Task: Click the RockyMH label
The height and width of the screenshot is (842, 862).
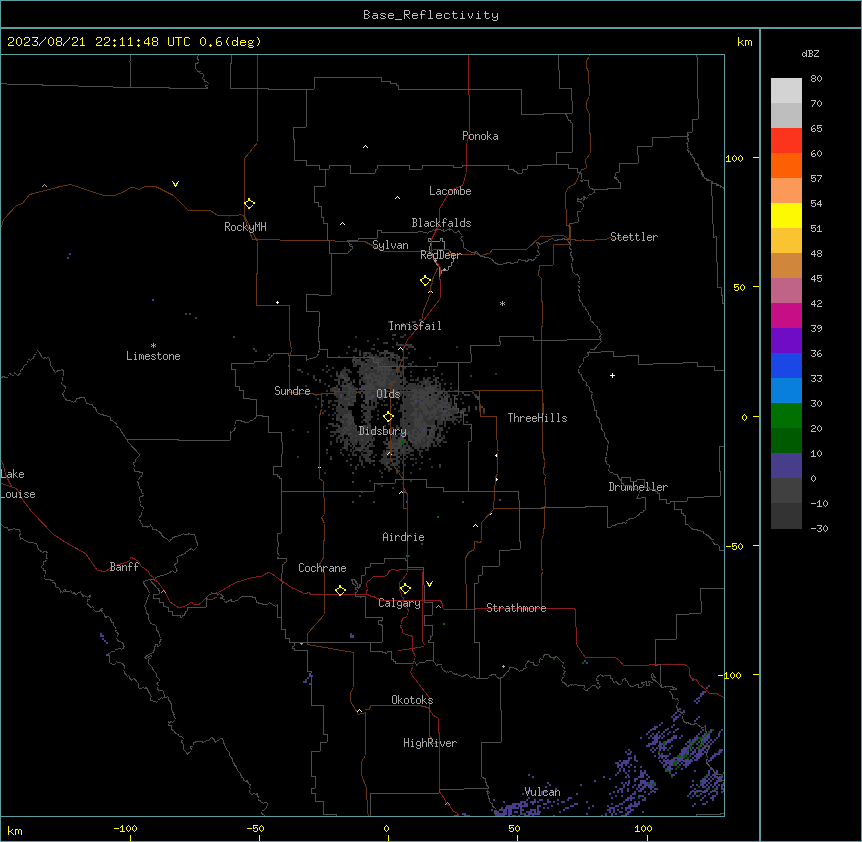Action: 245,227
